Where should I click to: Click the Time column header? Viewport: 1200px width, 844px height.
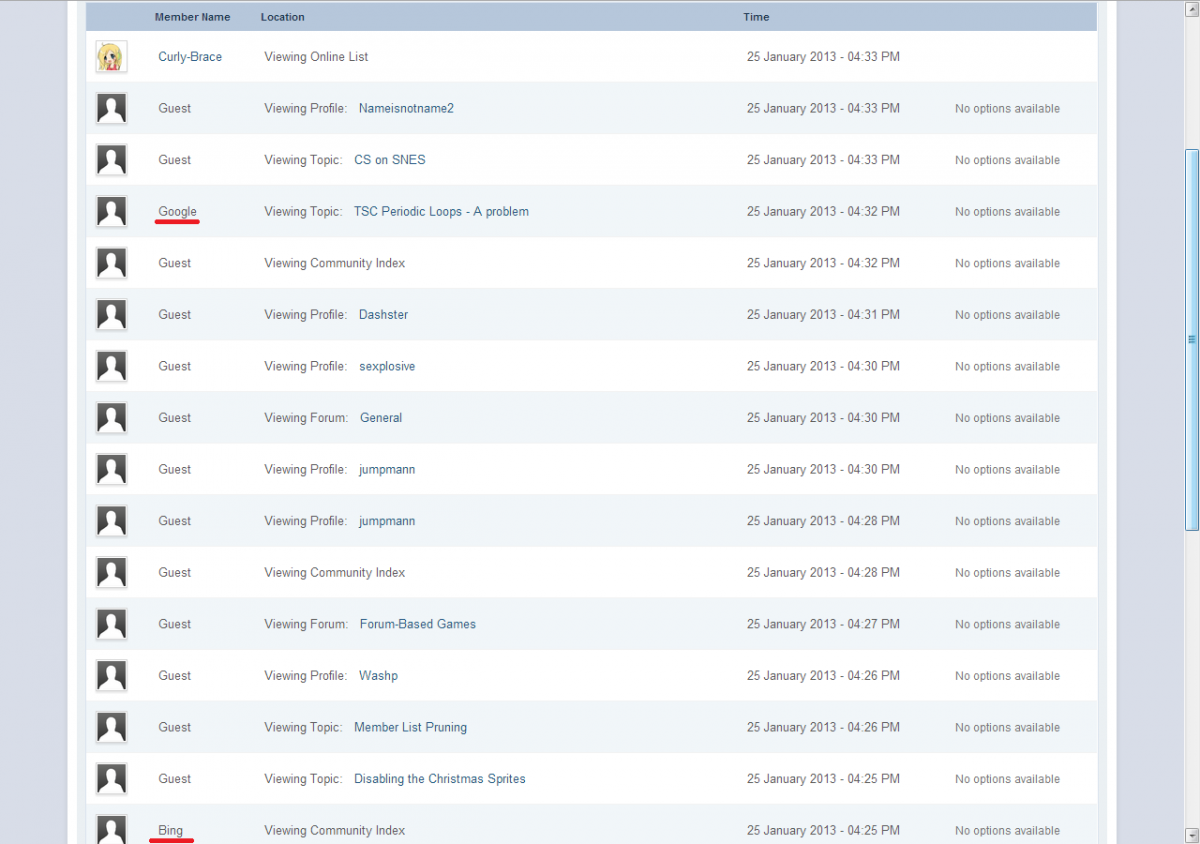[x=756, y=17]
